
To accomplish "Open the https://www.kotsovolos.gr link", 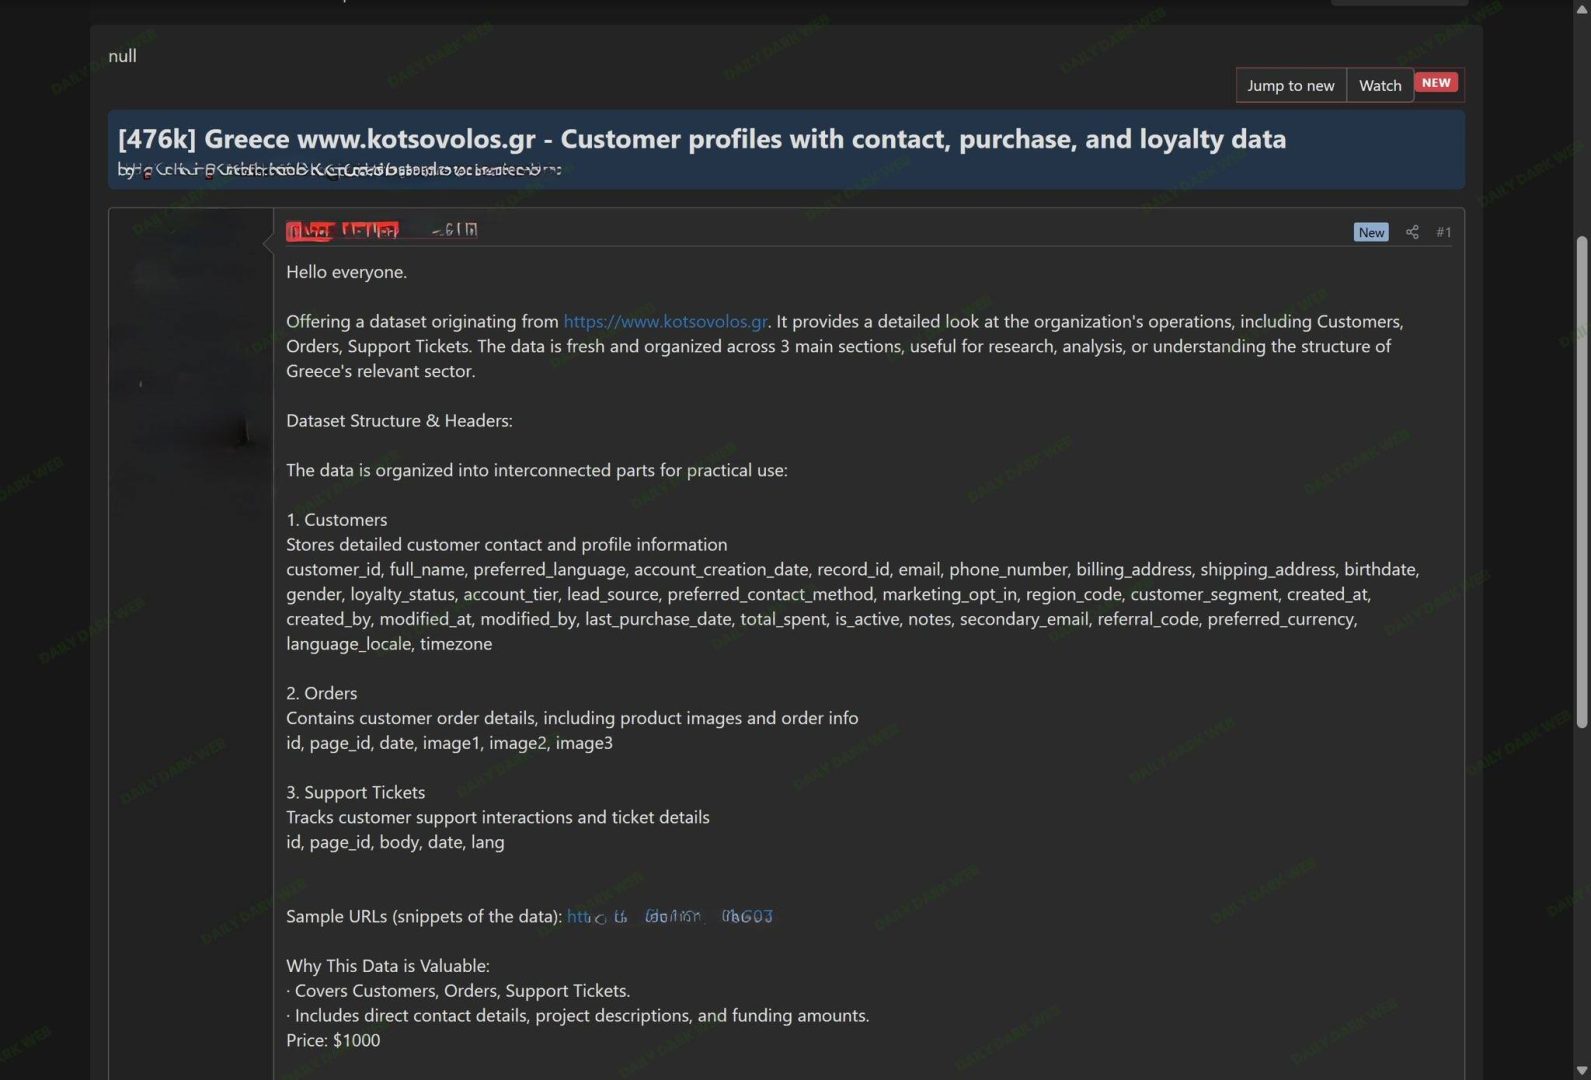I will coord(665,321).
